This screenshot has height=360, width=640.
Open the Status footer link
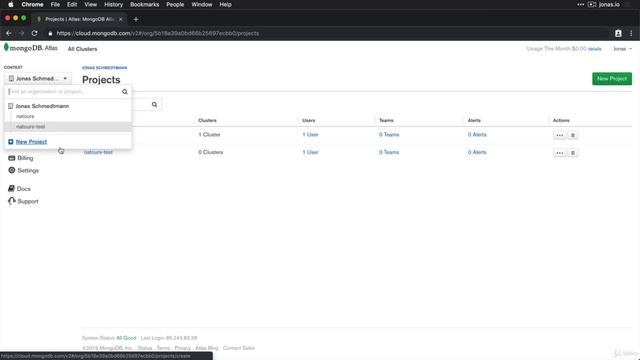click(x=144, y=348)
